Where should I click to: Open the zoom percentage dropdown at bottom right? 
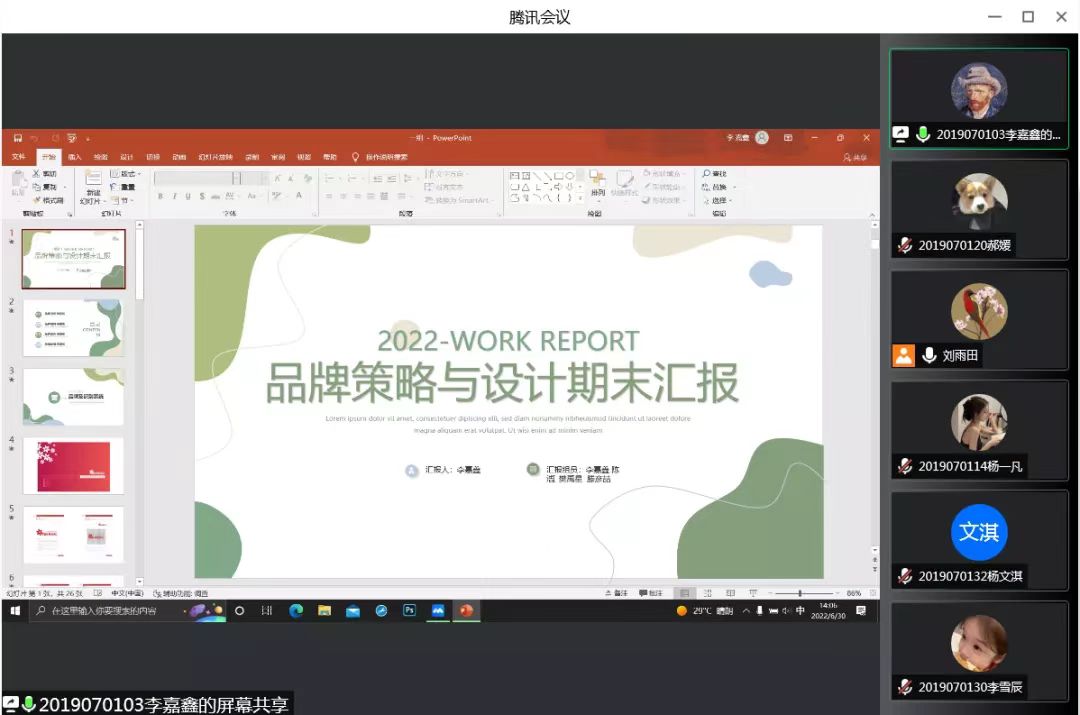pos(856,592)
